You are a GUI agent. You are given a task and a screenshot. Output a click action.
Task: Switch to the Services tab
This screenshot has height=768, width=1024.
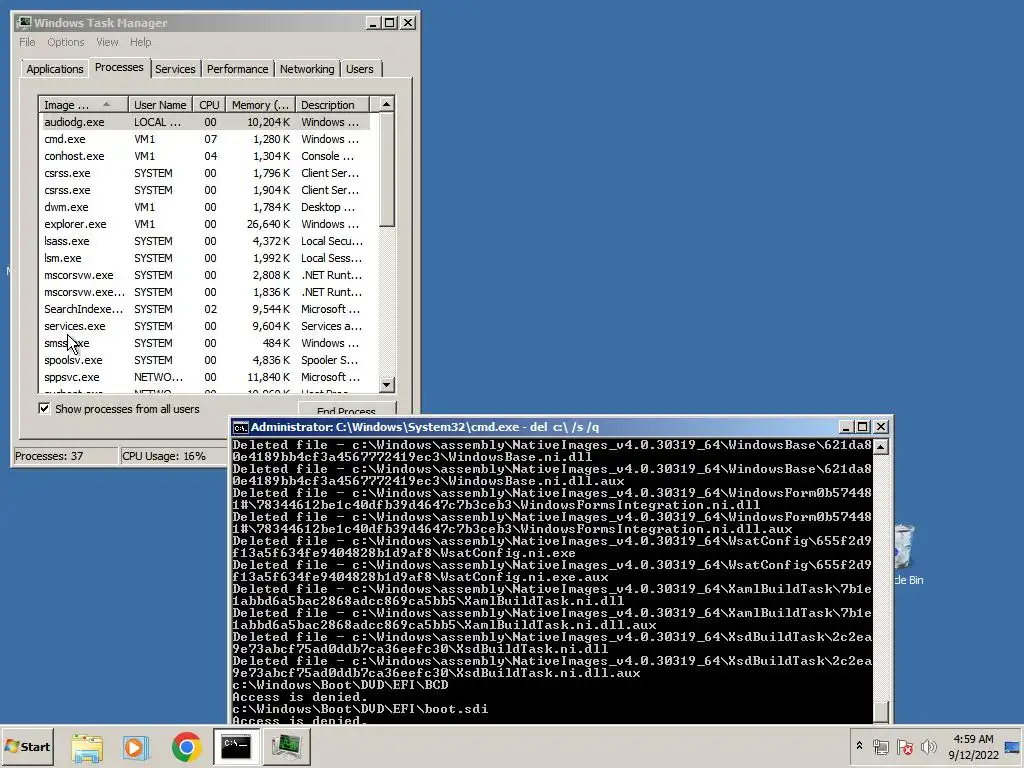pos(175,69)
